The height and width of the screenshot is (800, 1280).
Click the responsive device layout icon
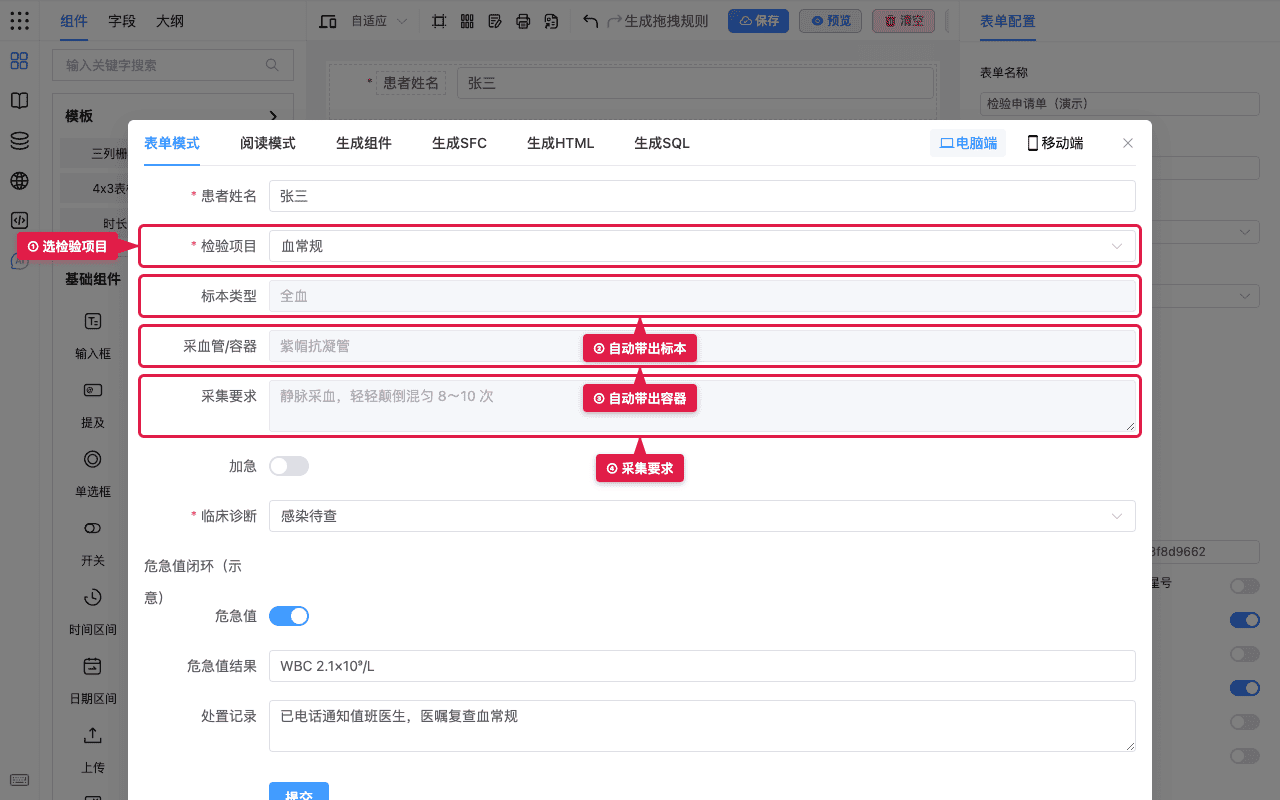tap(328, 21)
